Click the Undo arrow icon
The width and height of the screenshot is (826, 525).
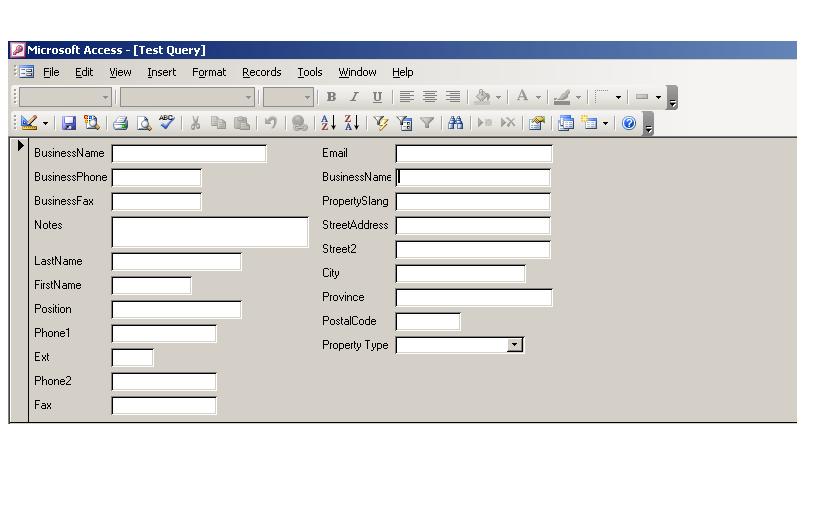tap(271, 123)
